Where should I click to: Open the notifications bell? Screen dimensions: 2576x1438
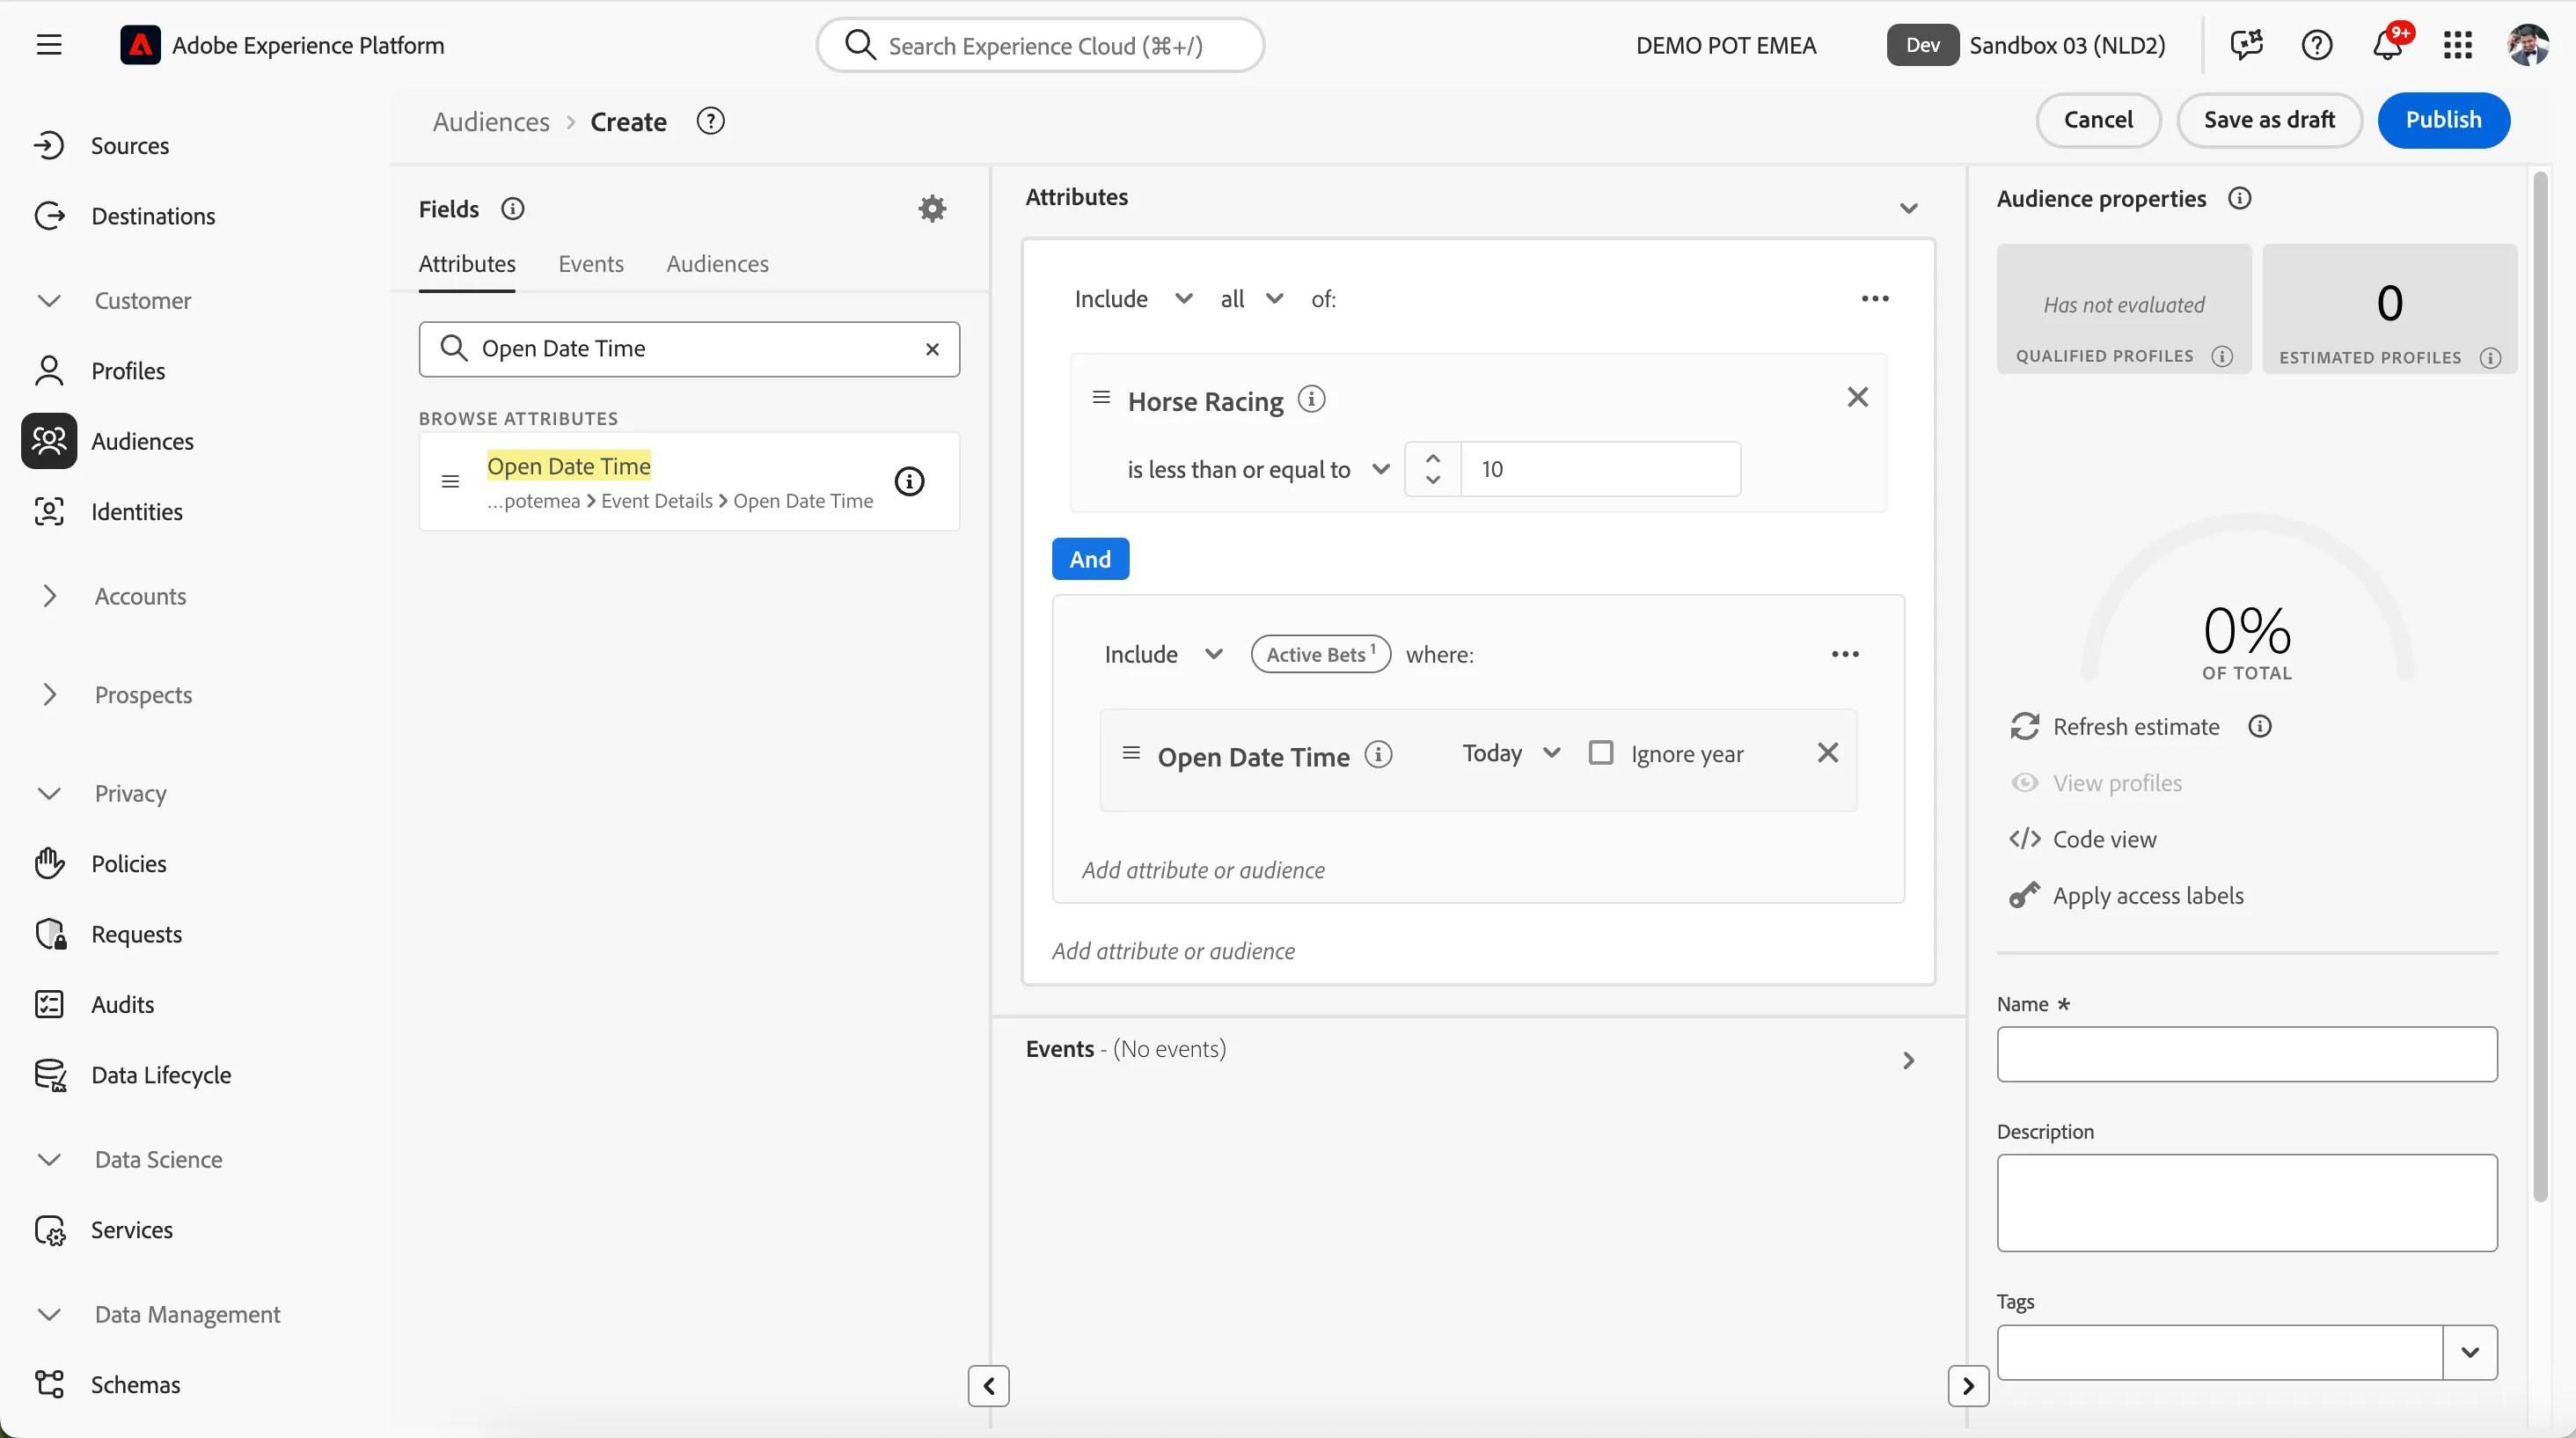tap(2388, 45)
